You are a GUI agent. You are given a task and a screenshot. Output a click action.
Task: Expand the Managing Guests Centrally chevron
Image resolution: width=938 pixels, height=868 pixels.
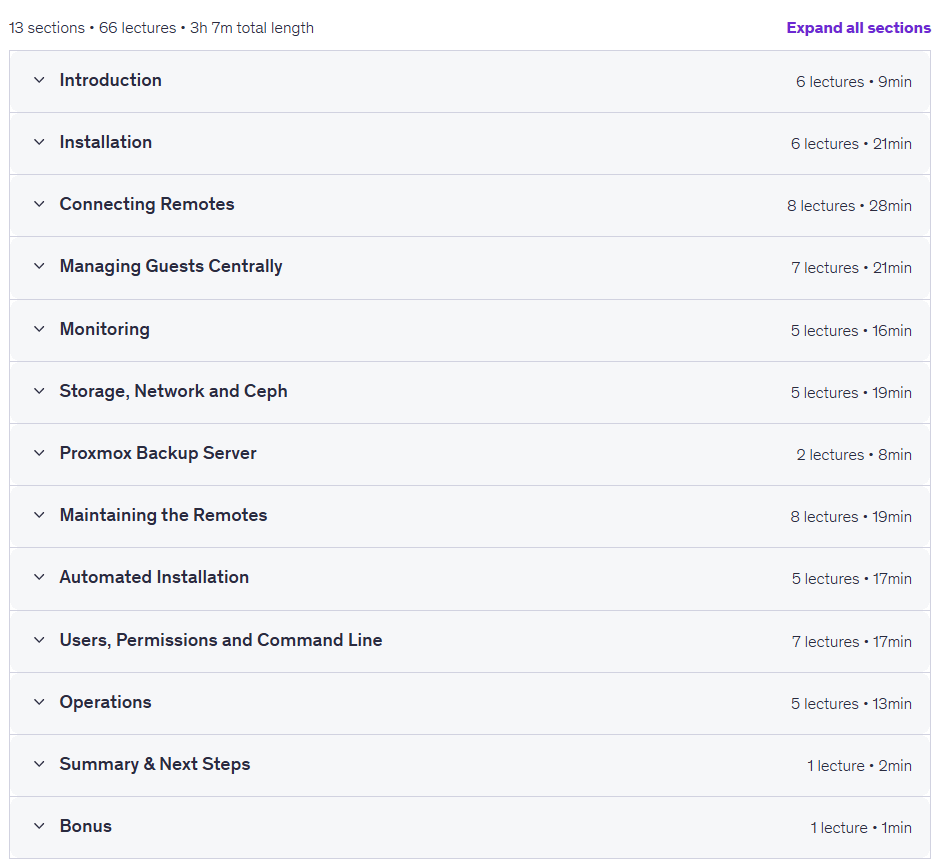click(39, 266)
